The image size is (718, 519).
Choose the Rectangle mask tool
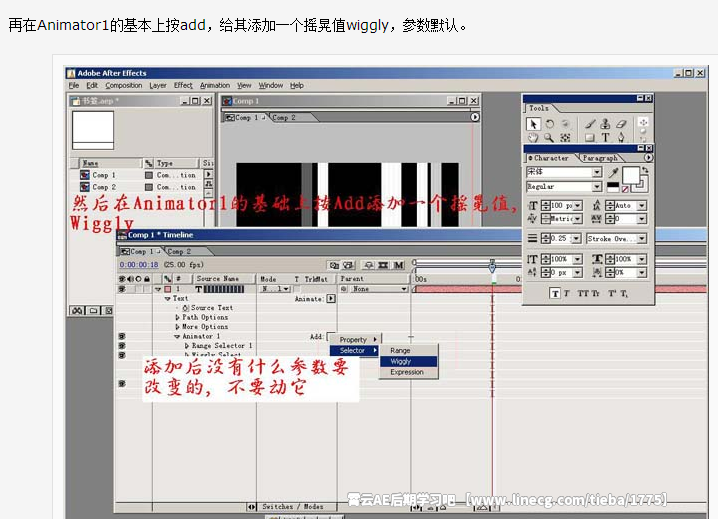coord(590,137)
